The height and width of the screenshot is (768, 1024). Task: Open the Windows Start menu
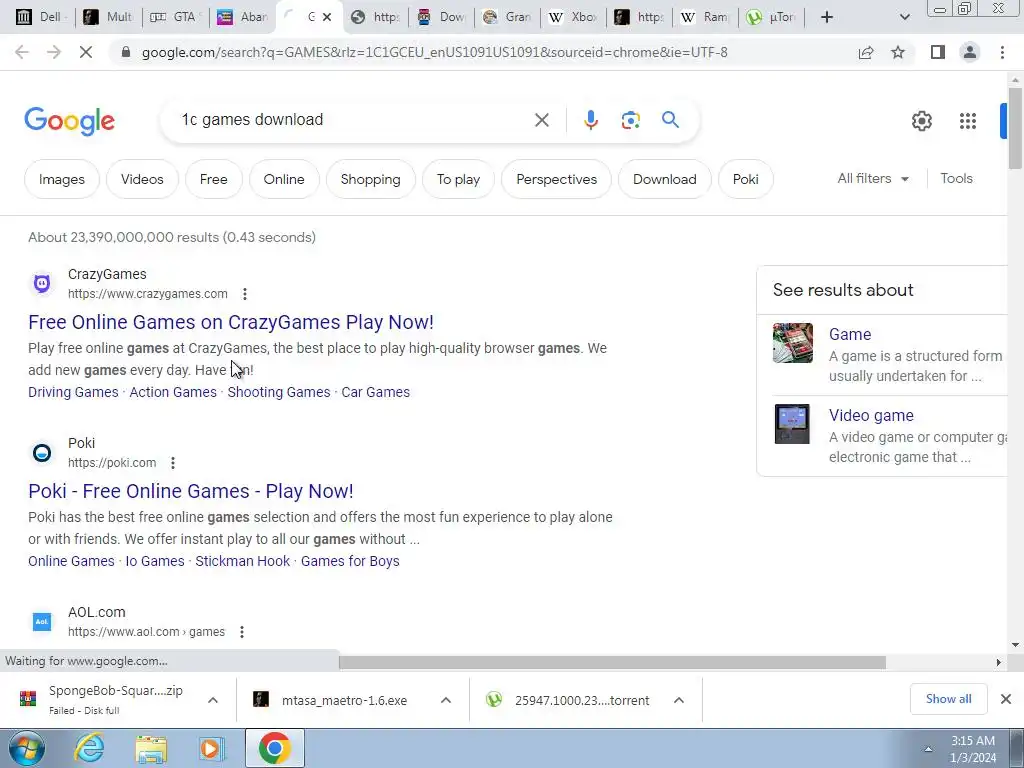click(26, 748)
